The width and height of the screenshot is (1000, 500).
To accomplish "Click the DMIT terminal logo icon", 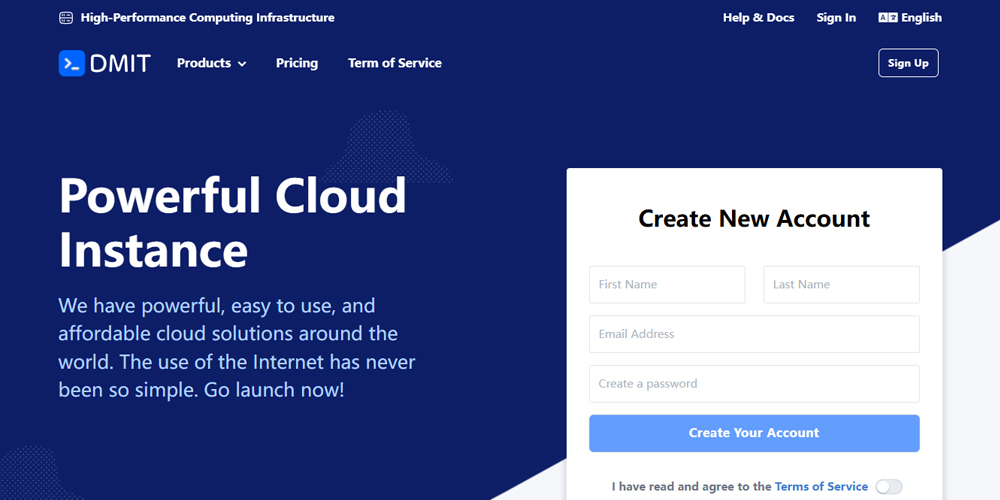I will coord(72,63).
